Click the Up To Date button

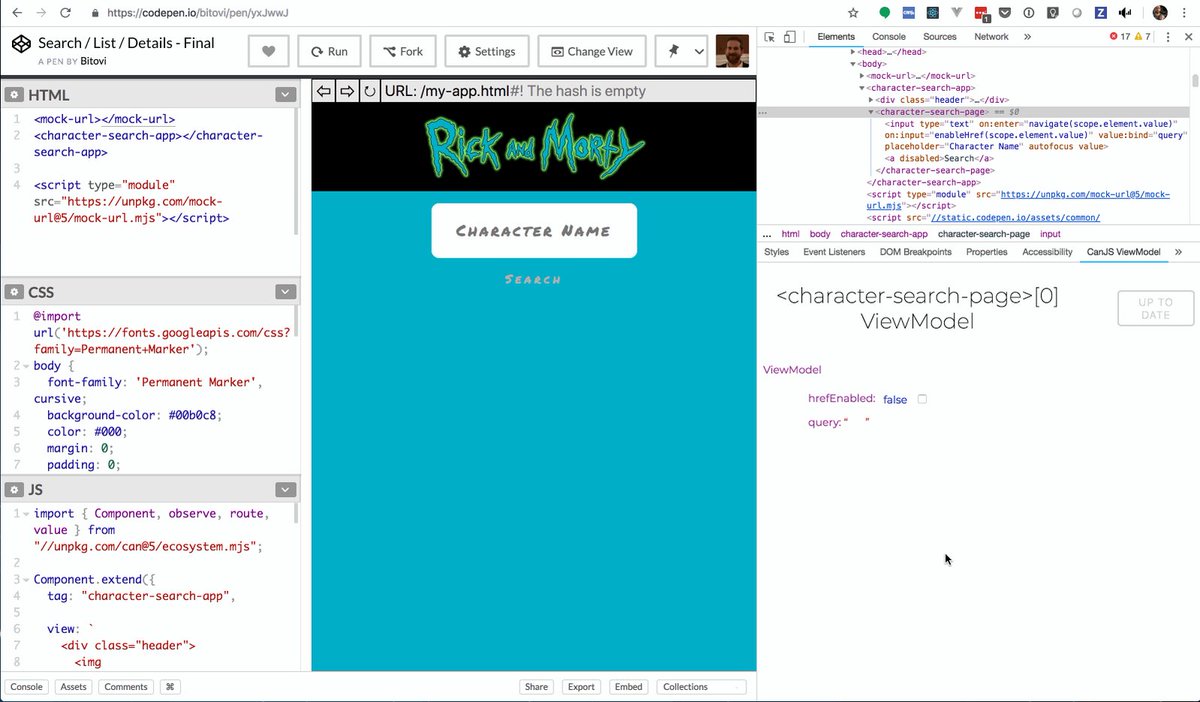tap(1156, 308)
